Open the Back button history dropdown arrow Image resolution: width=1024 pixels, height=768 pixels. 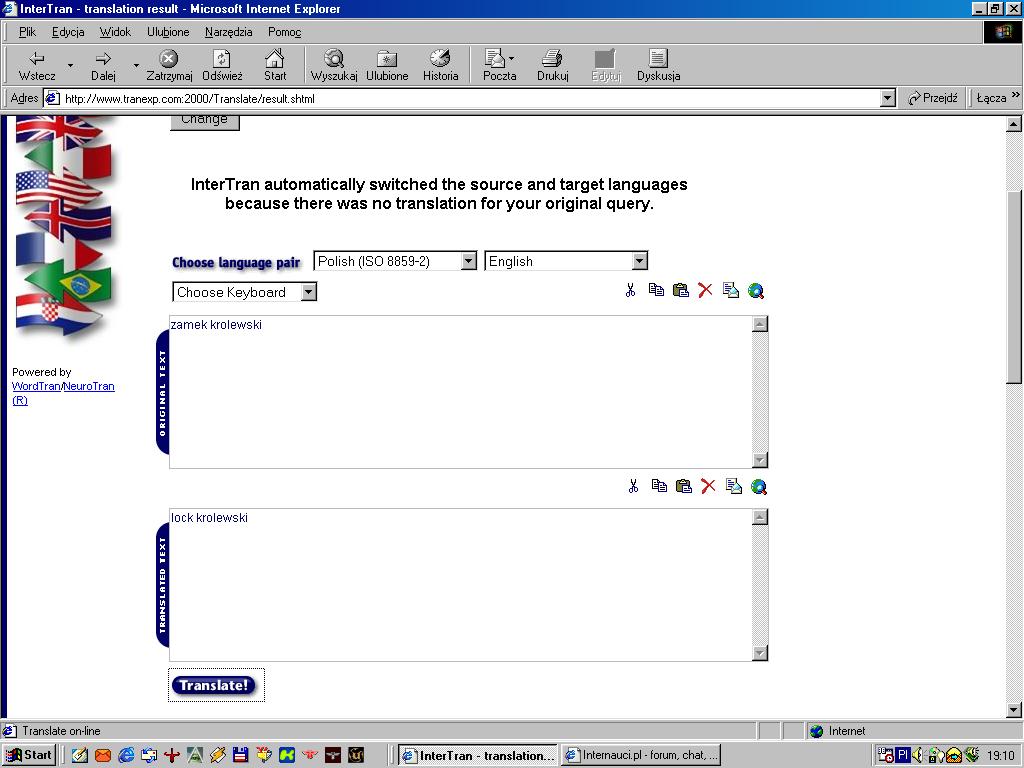(x=70, y=65)
